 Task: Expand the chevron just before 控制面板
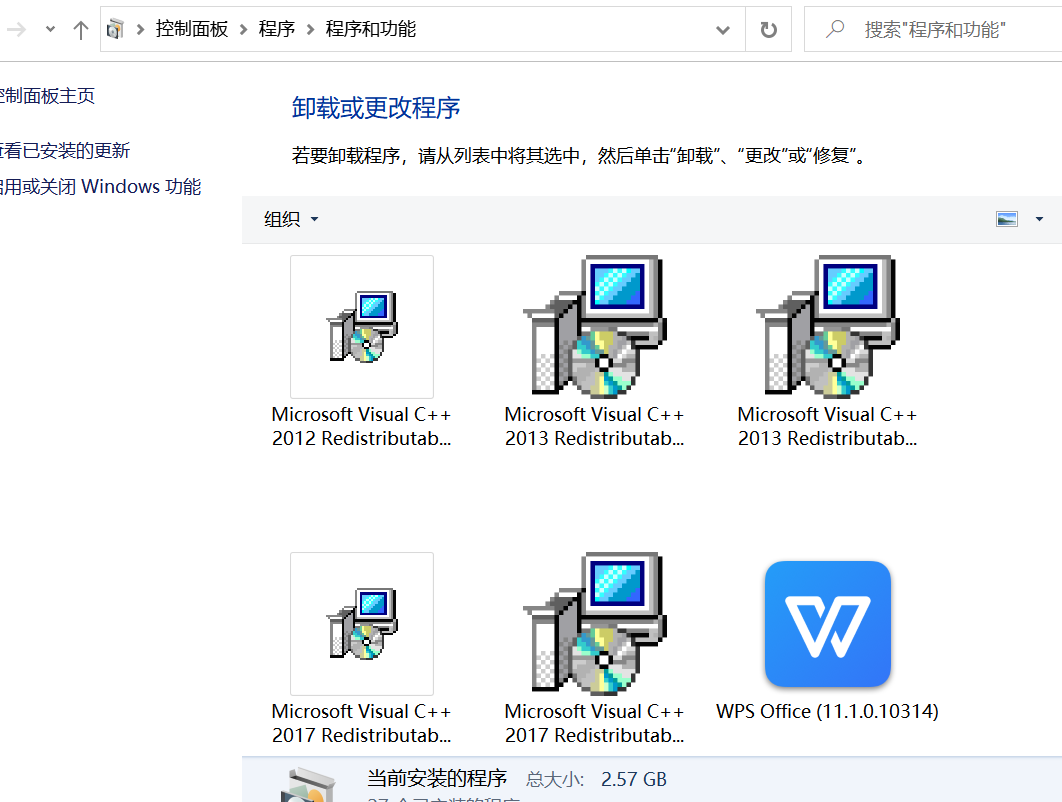[x=140, y=30]
